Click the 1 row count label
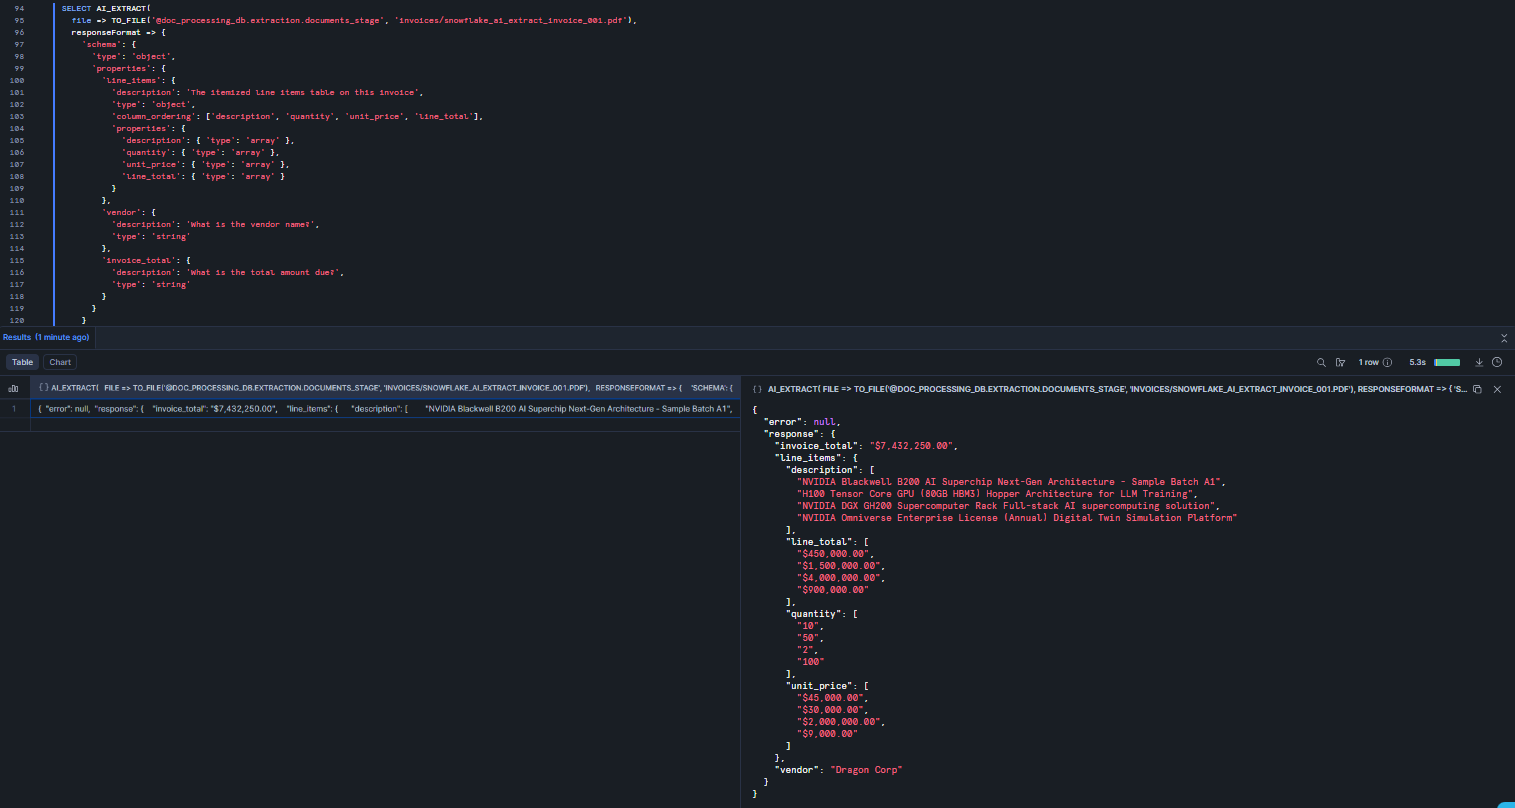Viewport: 1515px width, 808px height. coord(1368,362)
